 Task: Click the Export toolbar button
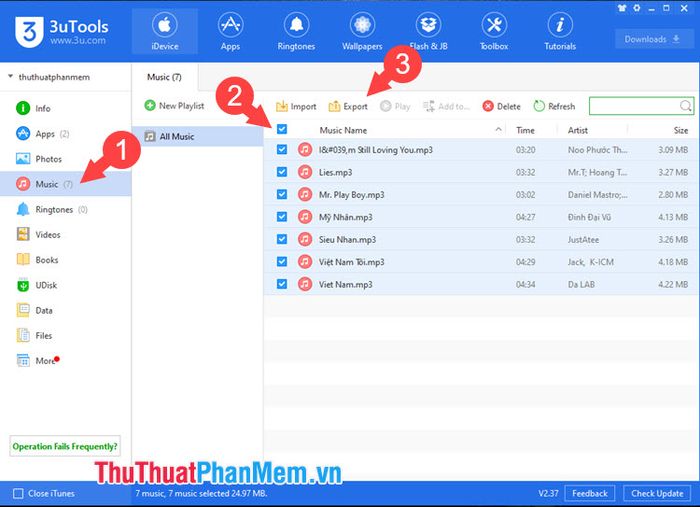(348, 106)
